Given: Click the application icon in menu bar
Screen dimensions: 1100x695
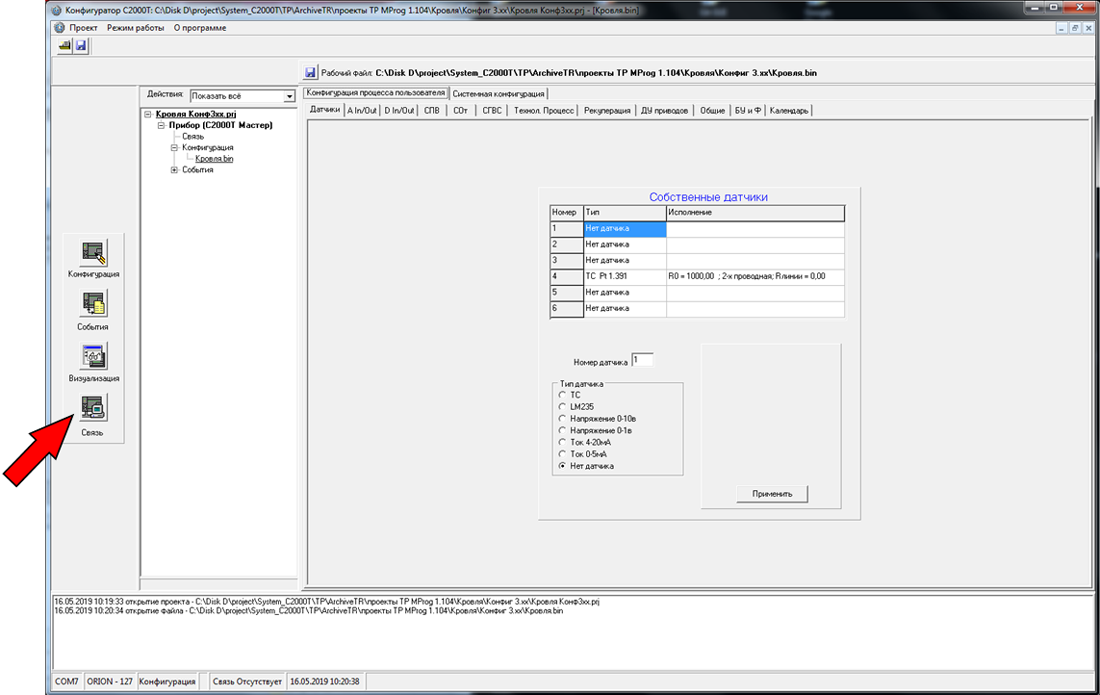Looking at the screenshot, I should (x=58, y=28).
